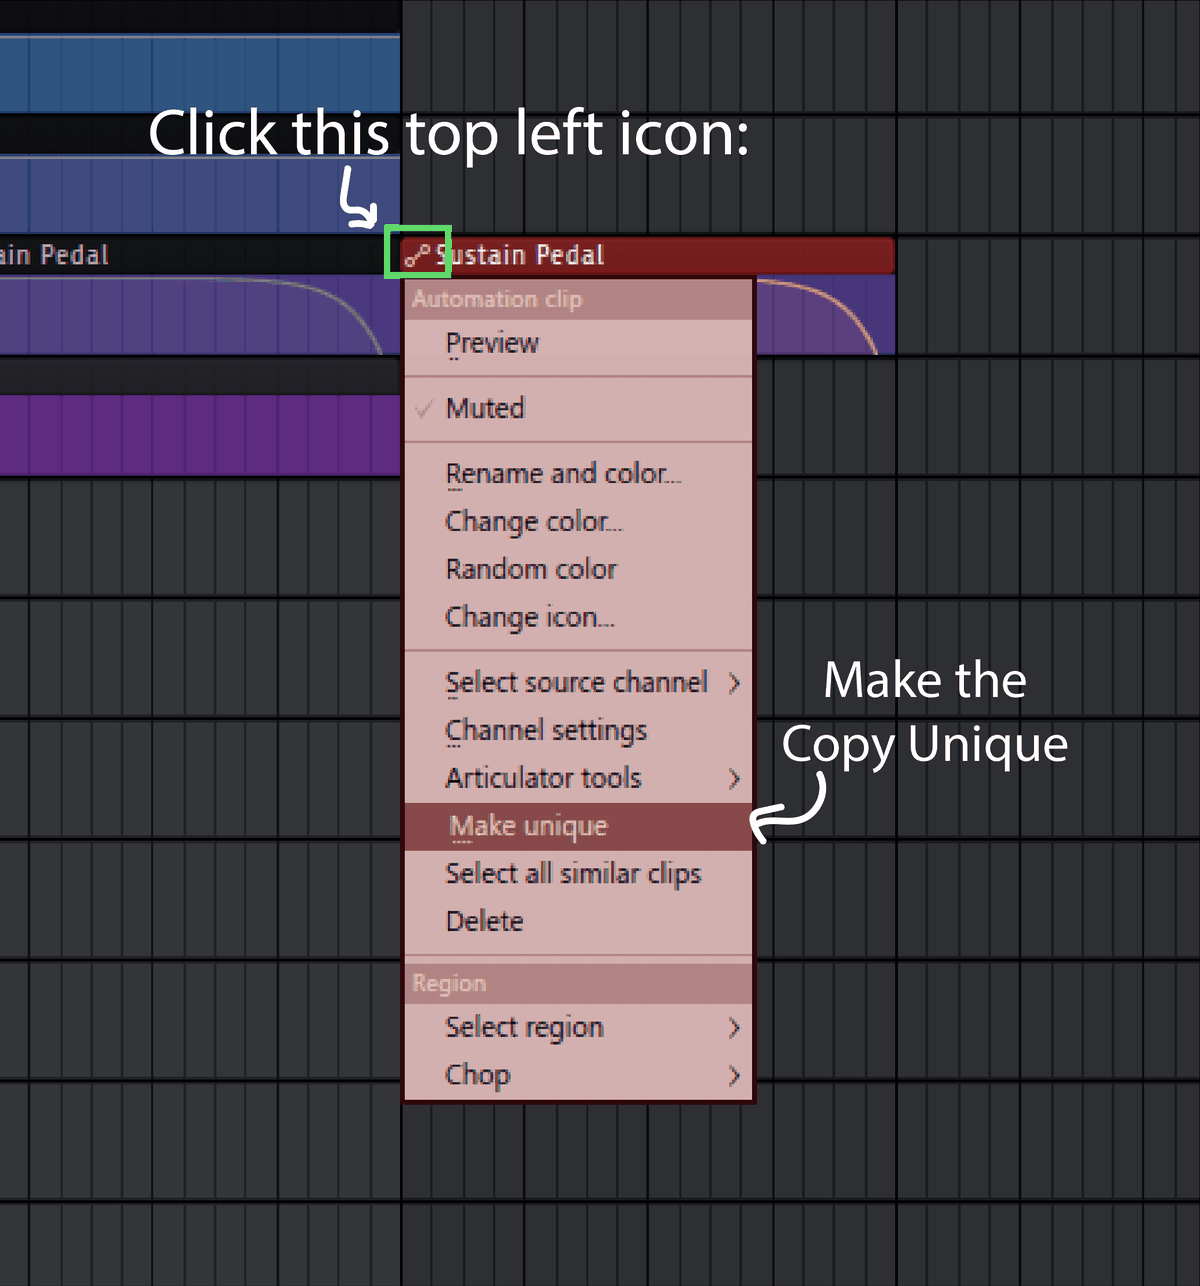Select the top blue pattern clip
Image resolution: width=1200 pixels, height=1286 pixels.
[199, 75]
